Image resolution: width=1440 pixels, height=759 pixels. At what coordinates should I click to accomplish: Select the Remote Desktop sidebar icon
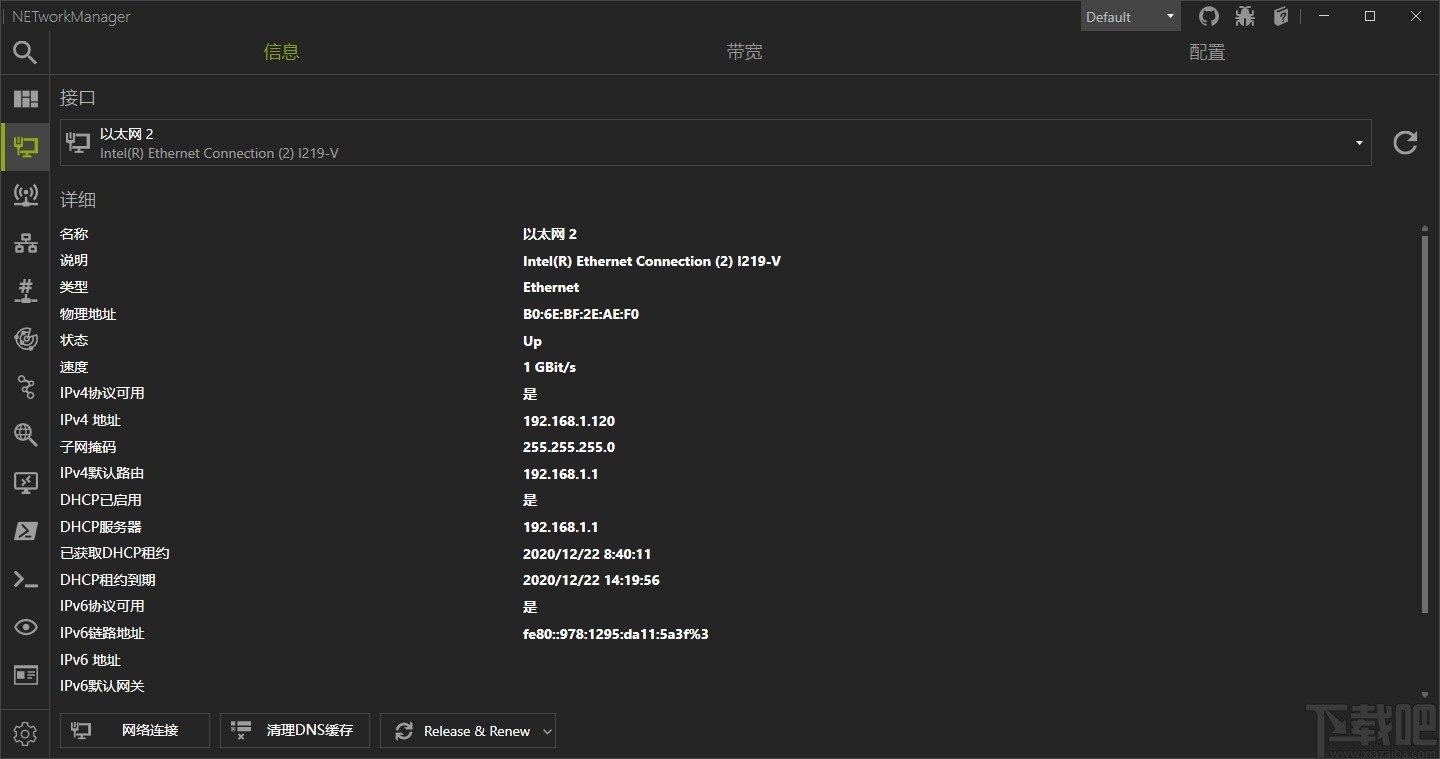(25, 483)
